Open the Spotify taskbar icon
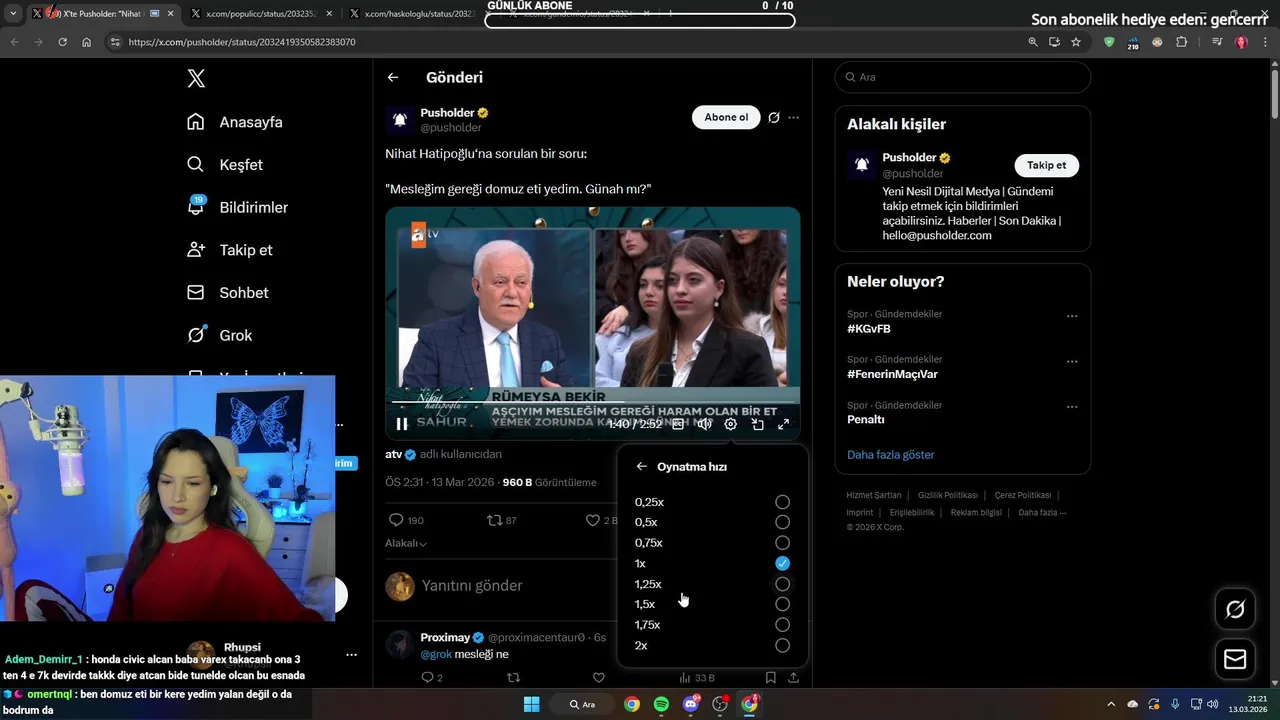Viewport: 1280px width, 720px height. (661, 704)
